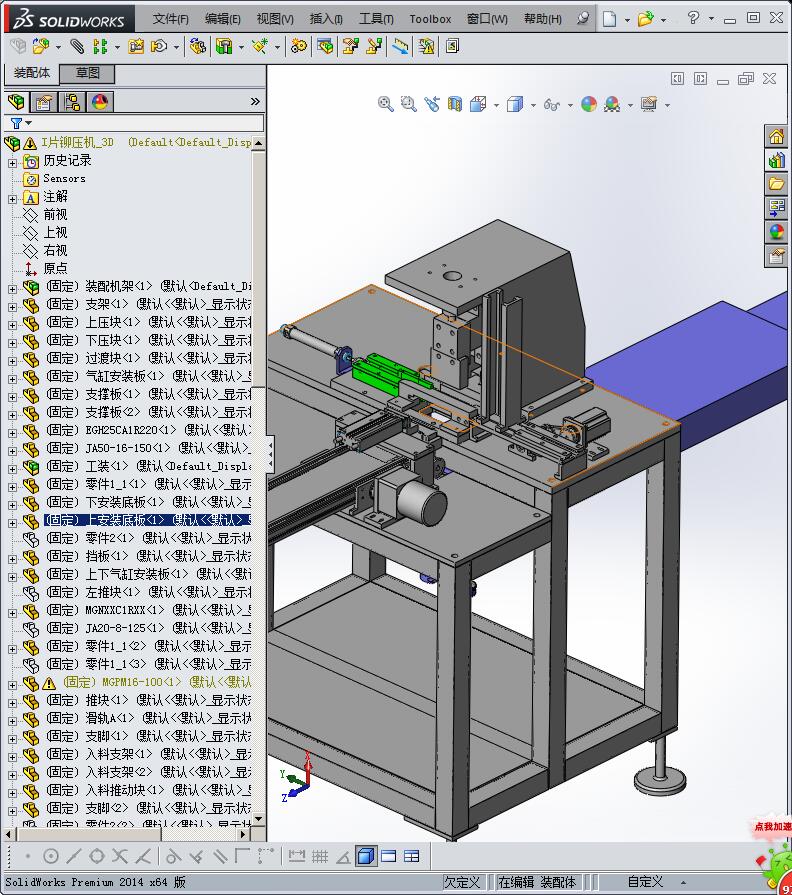Open the dropdown arrow next to New document
This screenshot has width=792, height=895.
coord(627,20)
